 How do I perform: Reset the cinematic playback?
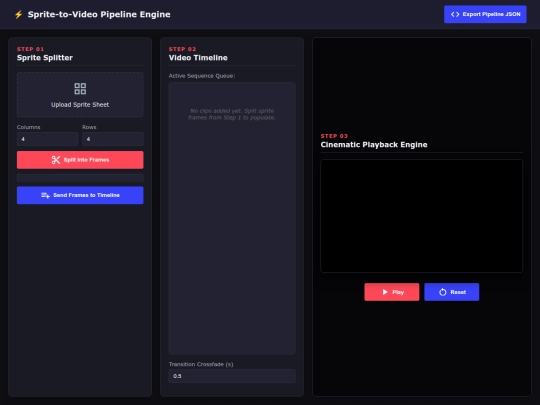[x=451, y=292]
